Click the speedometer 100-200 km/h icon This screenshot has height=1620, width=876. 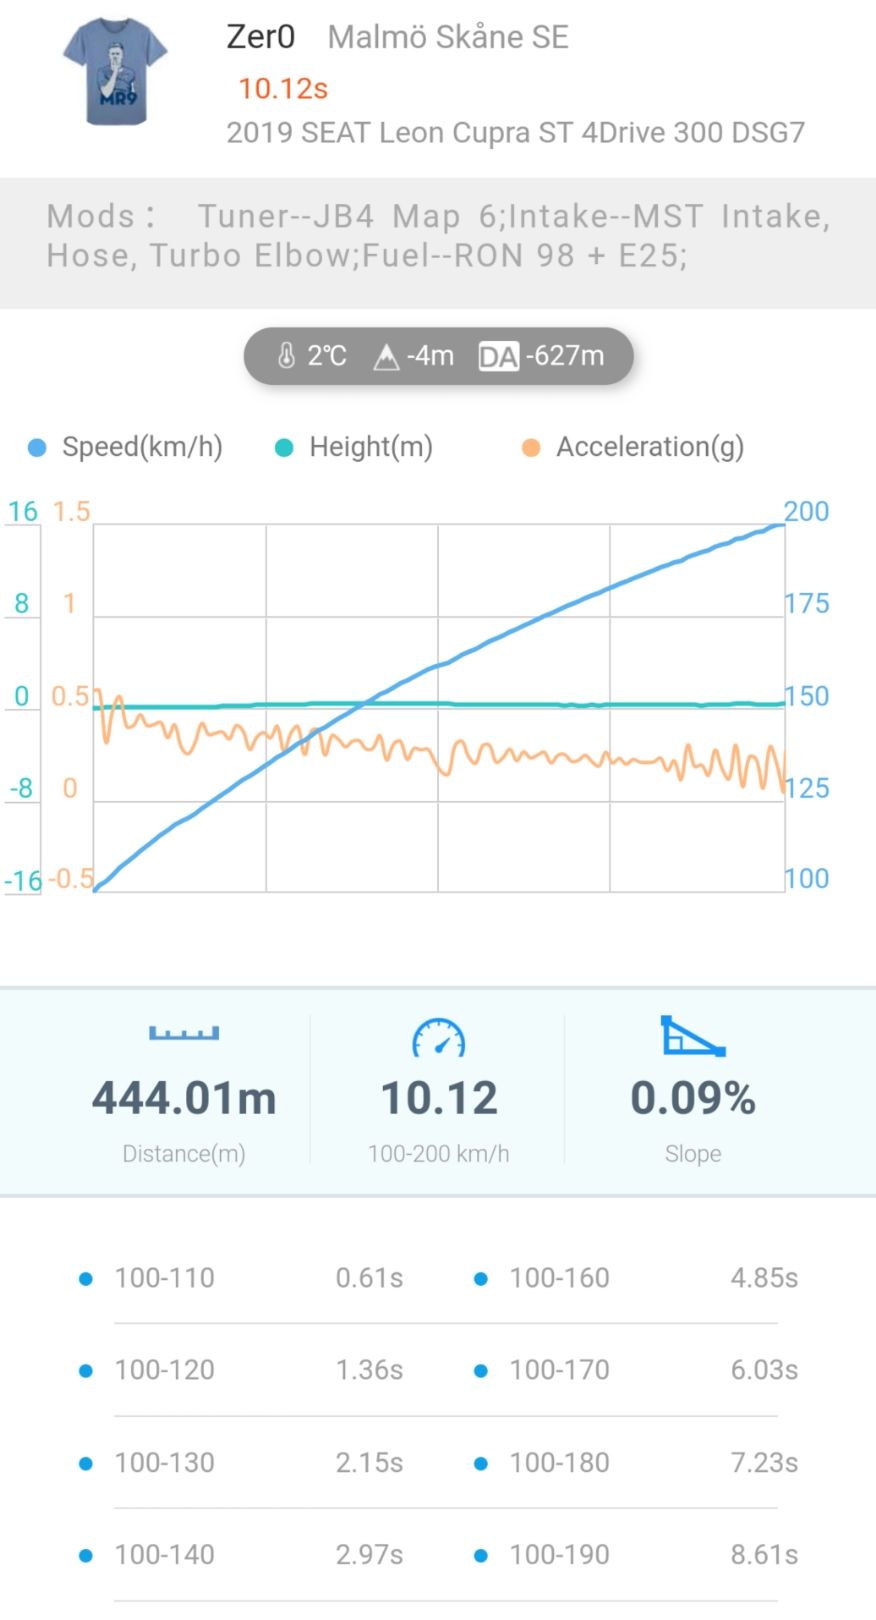[439, 1039]
